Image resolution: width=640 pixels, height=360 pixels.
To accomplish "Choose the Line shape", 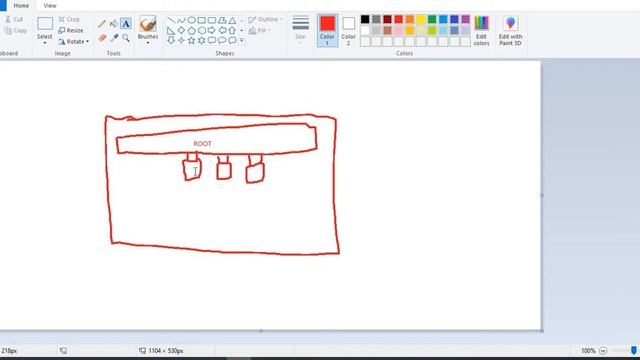I will click(x=171, y=20).
